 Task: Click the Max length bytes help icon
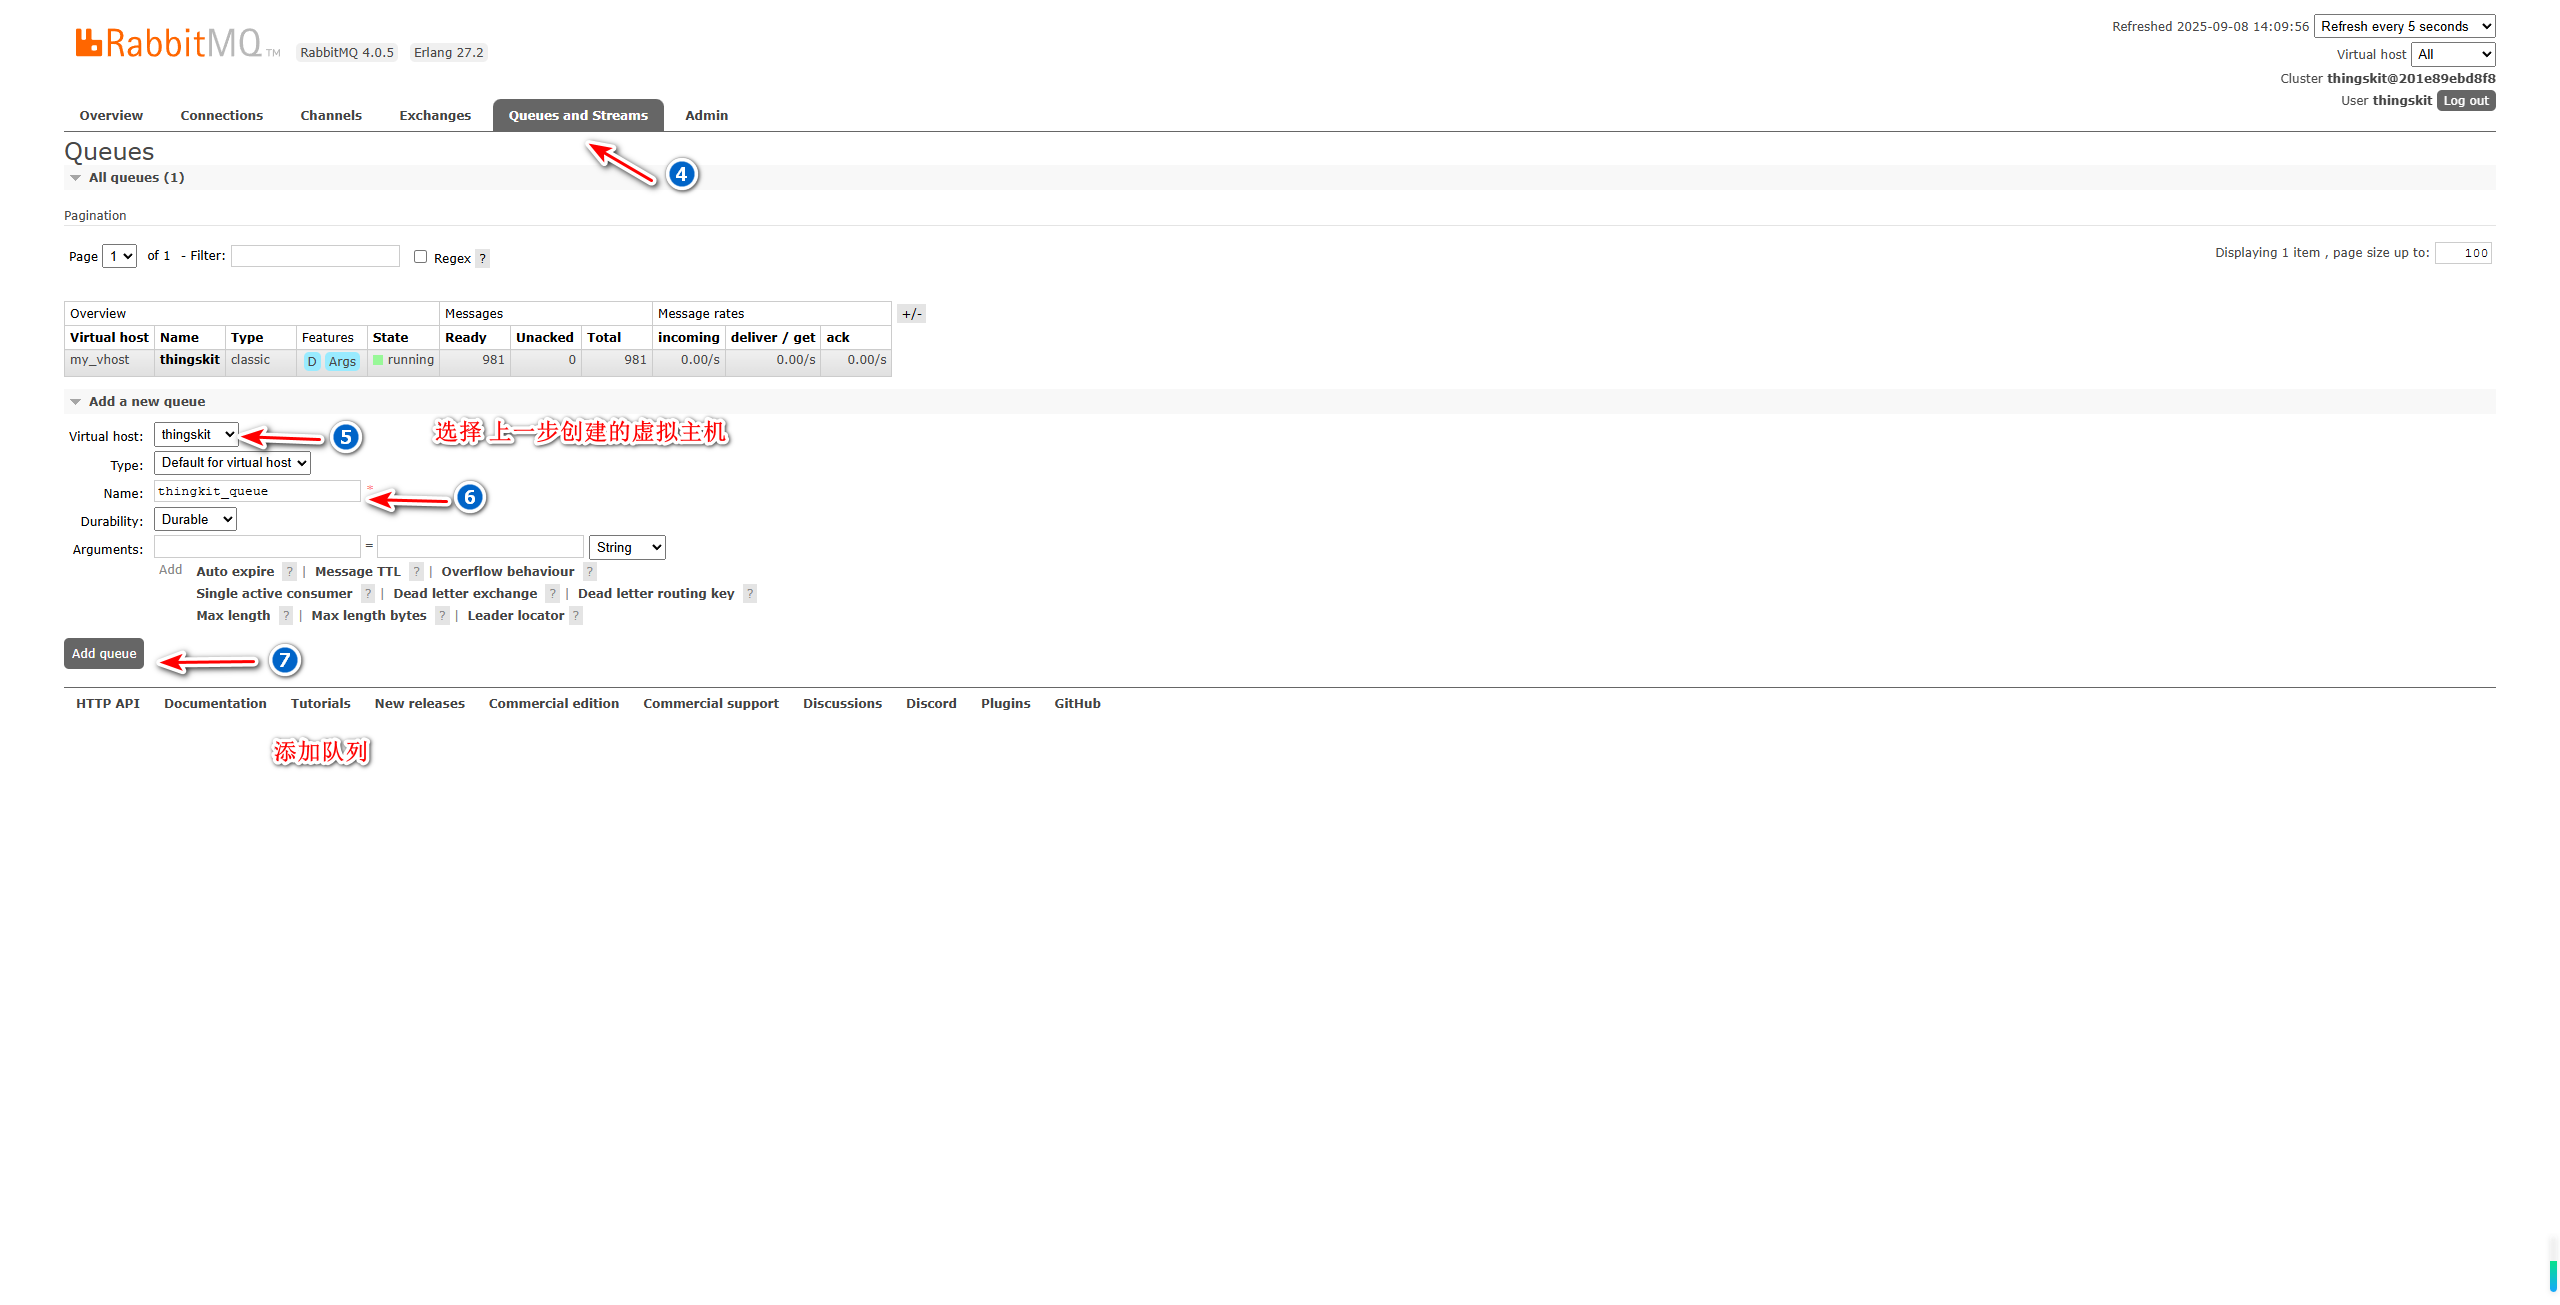442,616
